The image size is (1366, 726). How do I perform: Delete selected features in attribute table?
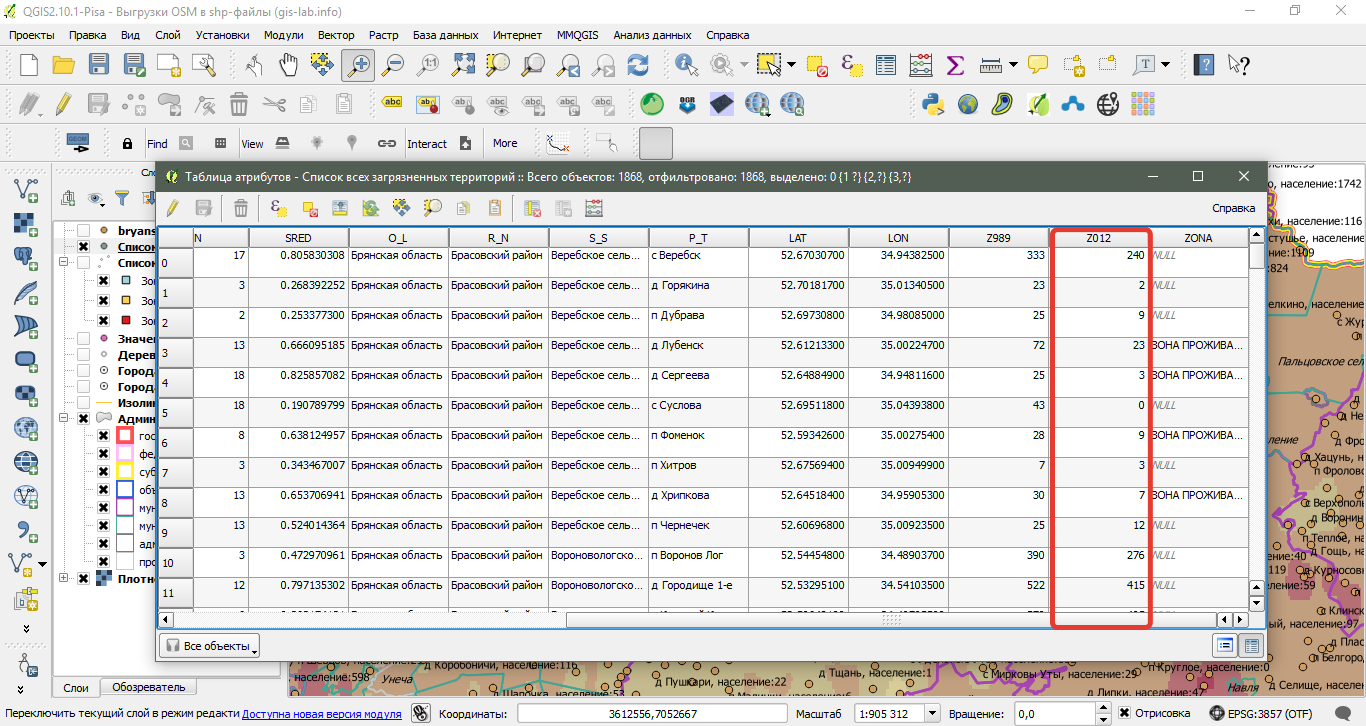point(241,208)
